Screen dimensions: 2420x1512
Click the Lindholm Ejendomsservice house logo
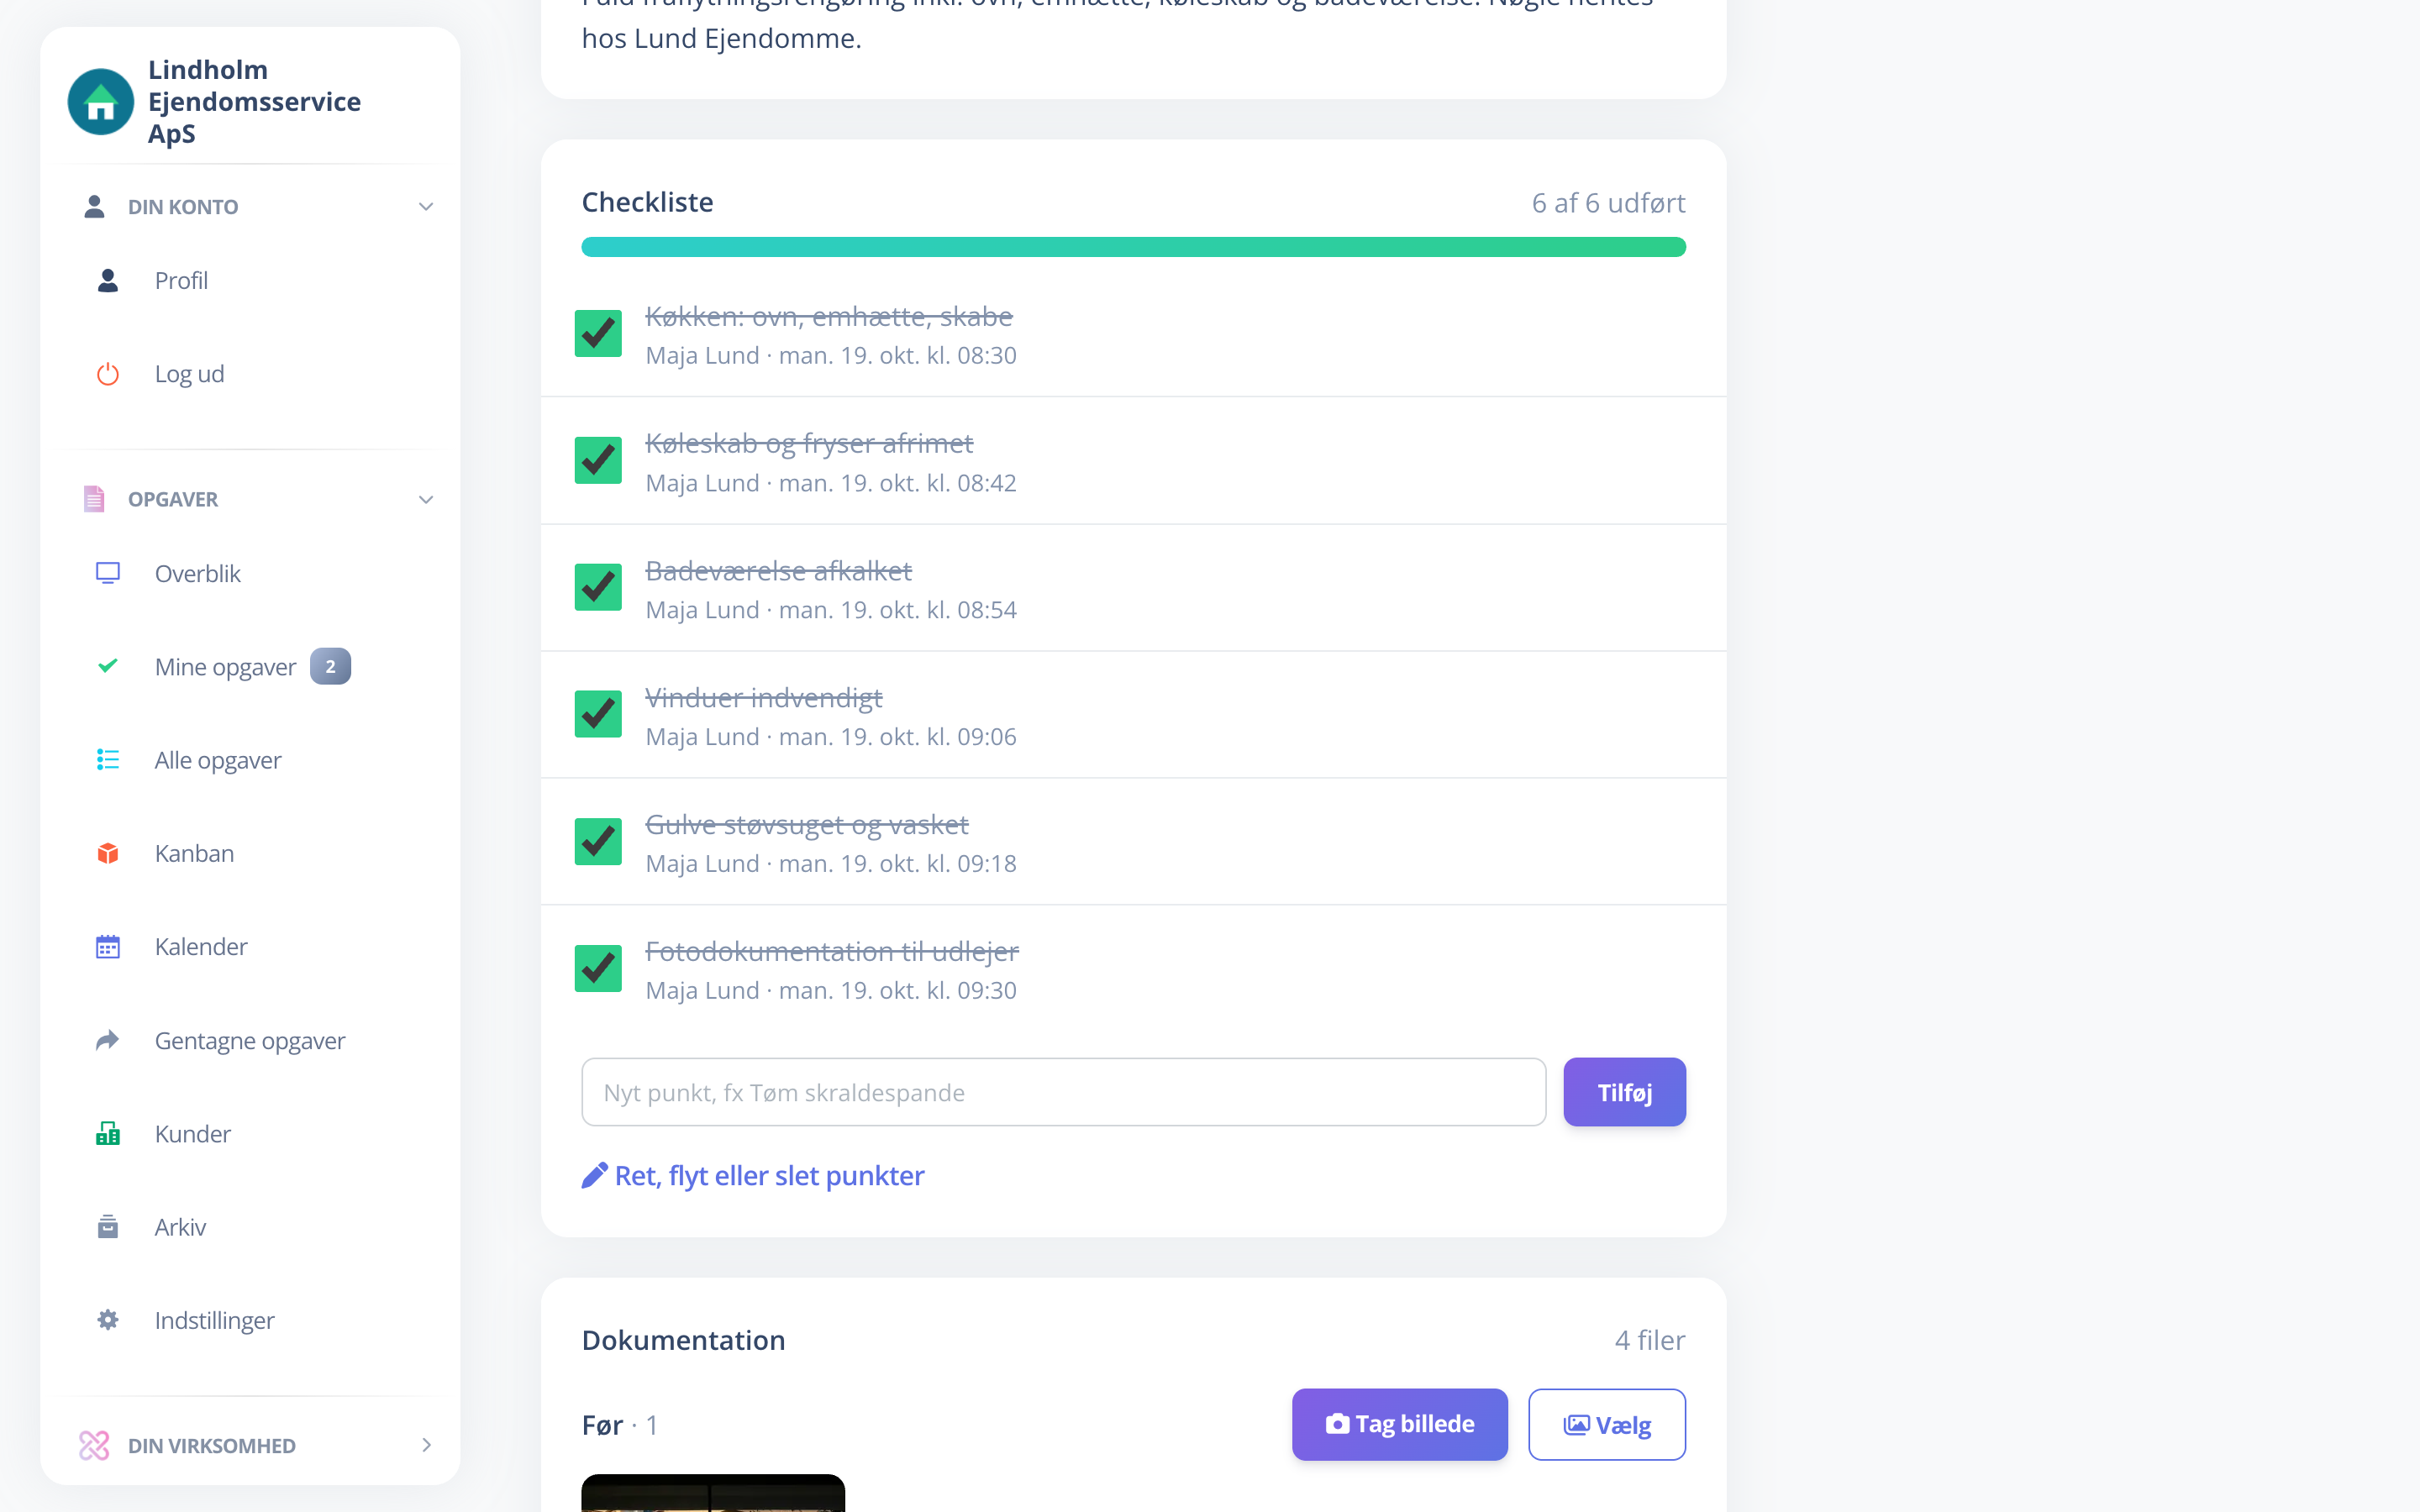pyautogui.click(x=101, y=101)
